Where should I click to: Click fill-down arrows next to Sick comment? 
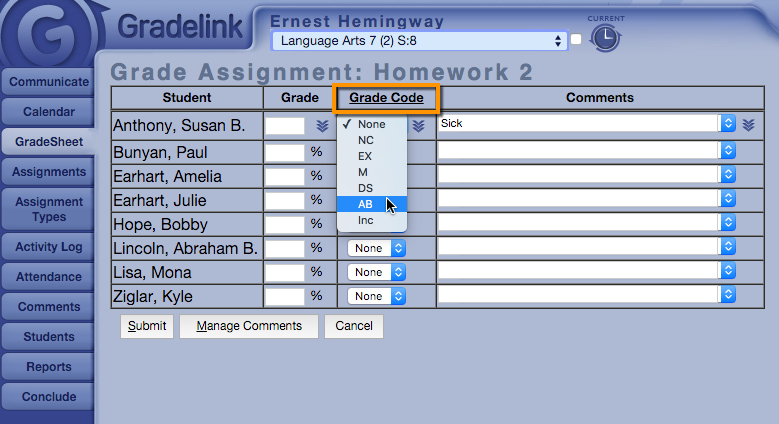point(748,124)
